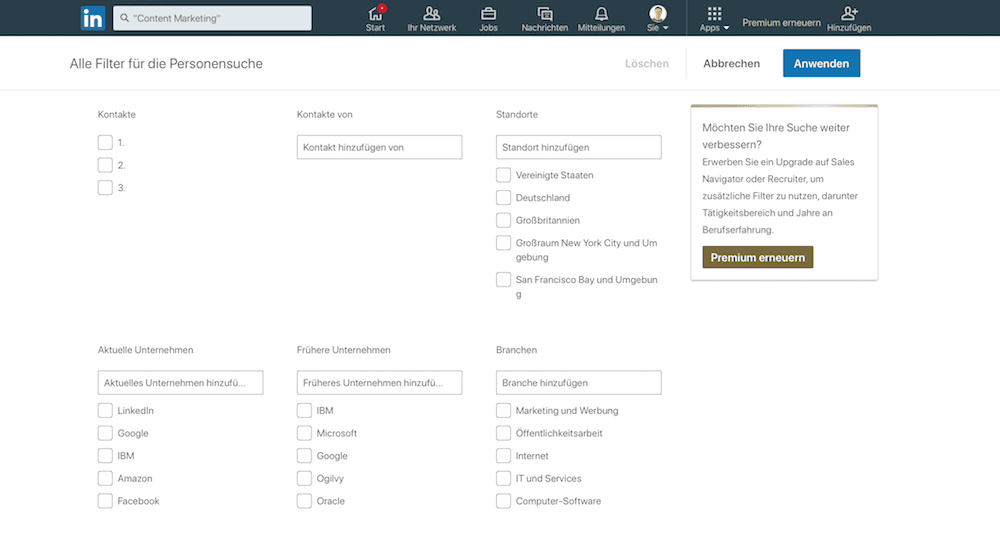Expand the Apps grid menu
This screenshot has width=1000, height=535.
click(x=714, y=18)
